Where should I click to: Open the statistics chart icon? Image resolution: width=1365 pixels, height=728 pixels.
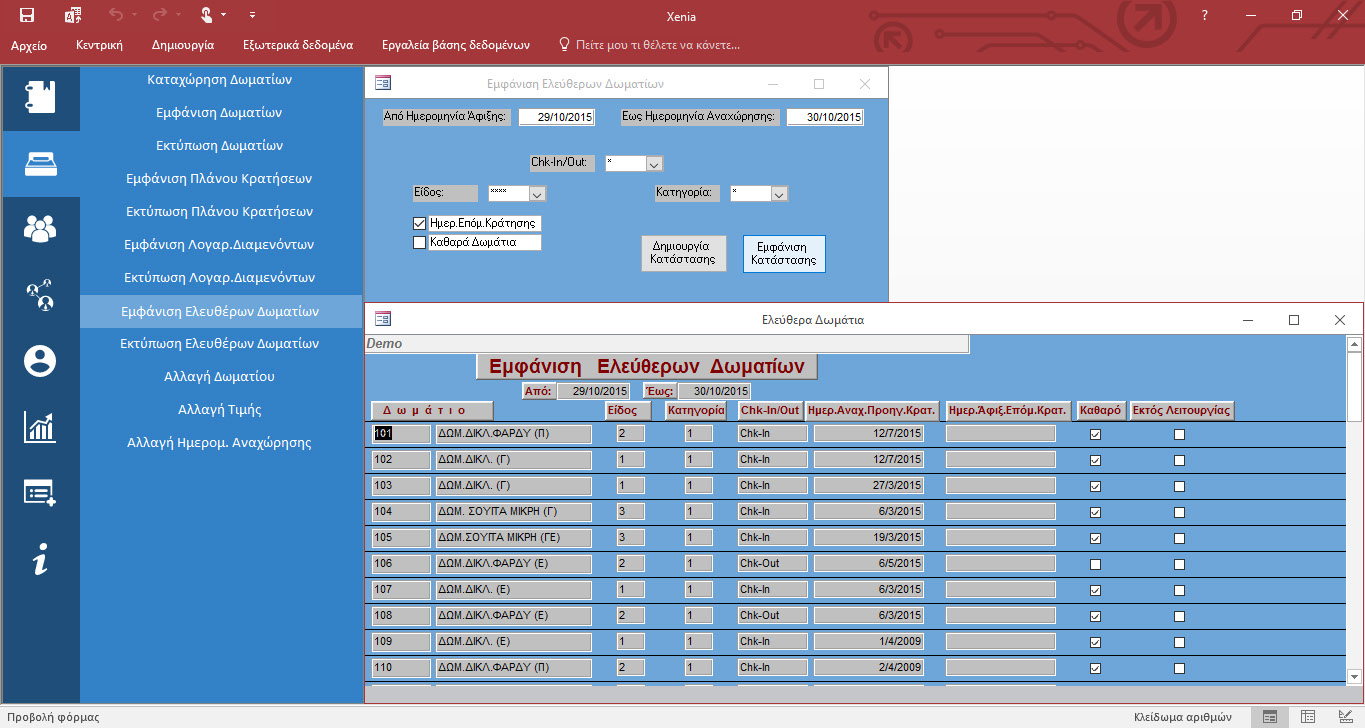(x=41, y=426)
